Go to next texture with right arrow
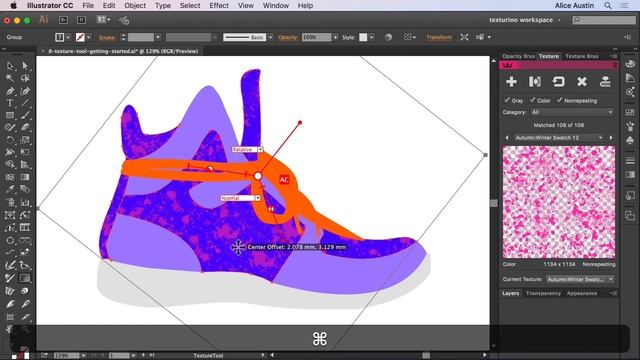The height and width of the screenshot is (360, 640). [x=611, y=138]
